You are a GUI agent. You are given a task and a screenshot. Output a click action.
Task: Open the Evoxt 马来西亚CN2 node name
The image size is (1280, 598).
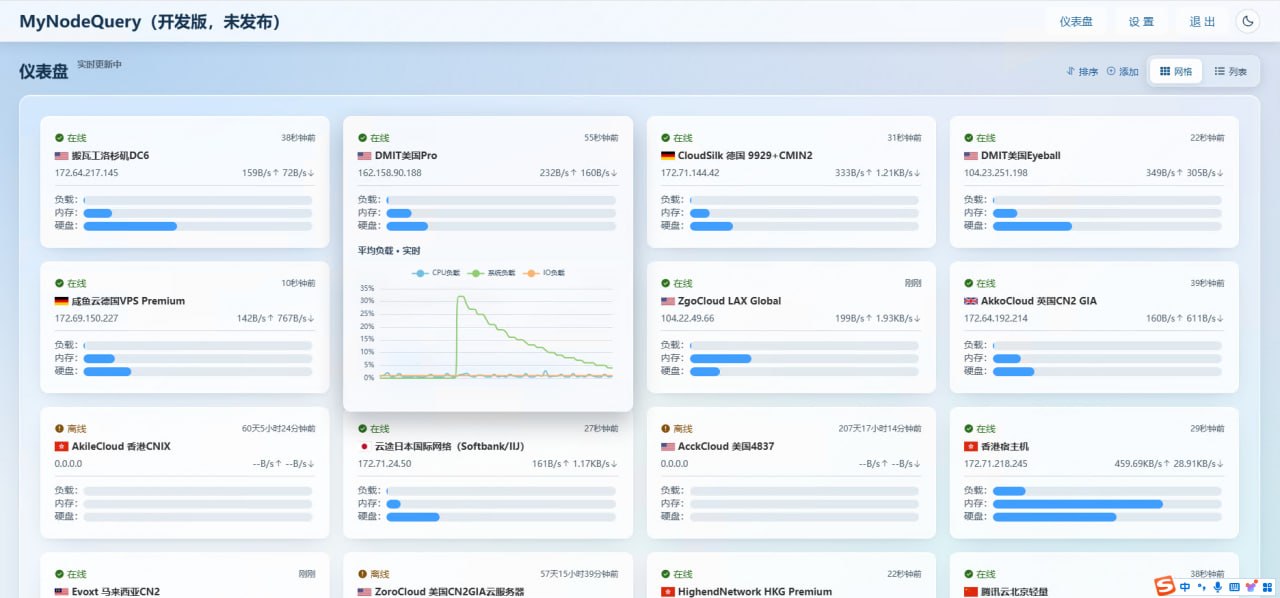[115, 591]
